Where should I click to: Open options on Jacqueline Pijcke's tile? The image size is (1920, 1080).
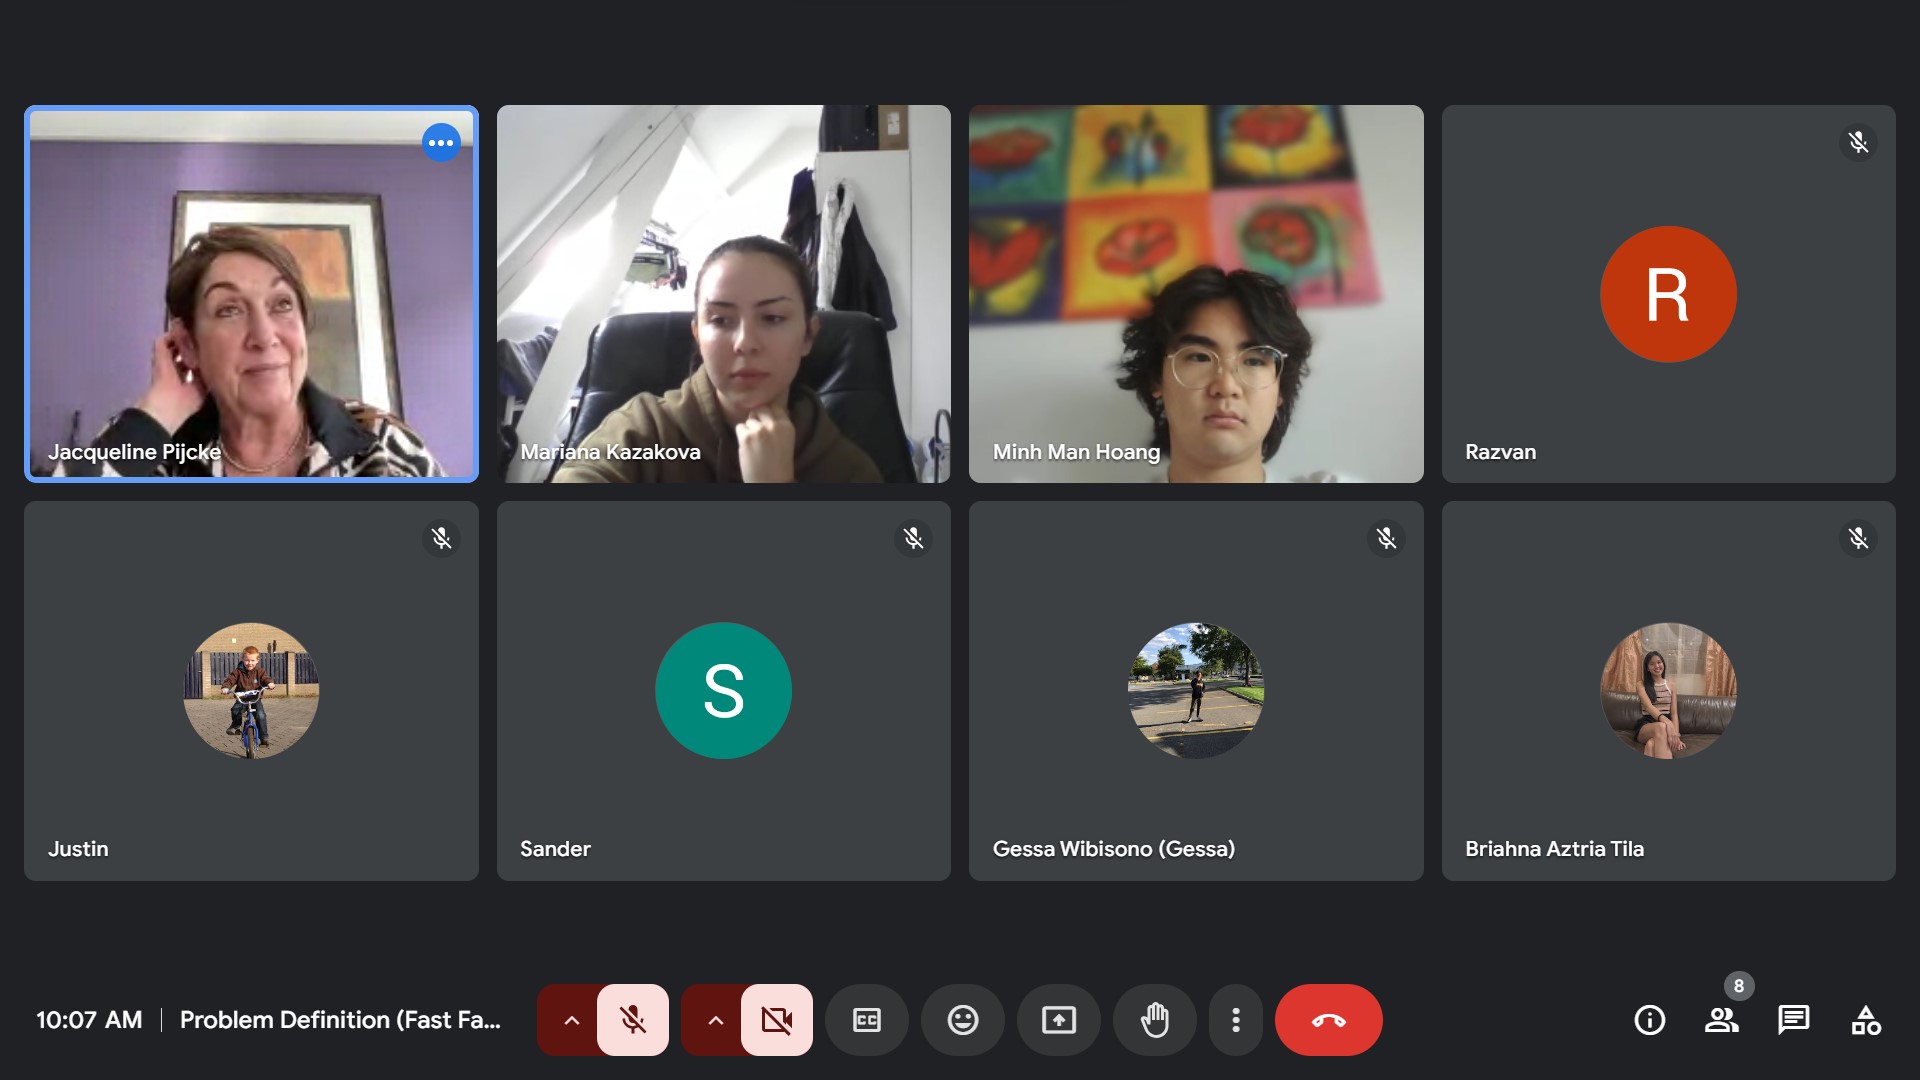pyautogui.click(x=441, y=143)
